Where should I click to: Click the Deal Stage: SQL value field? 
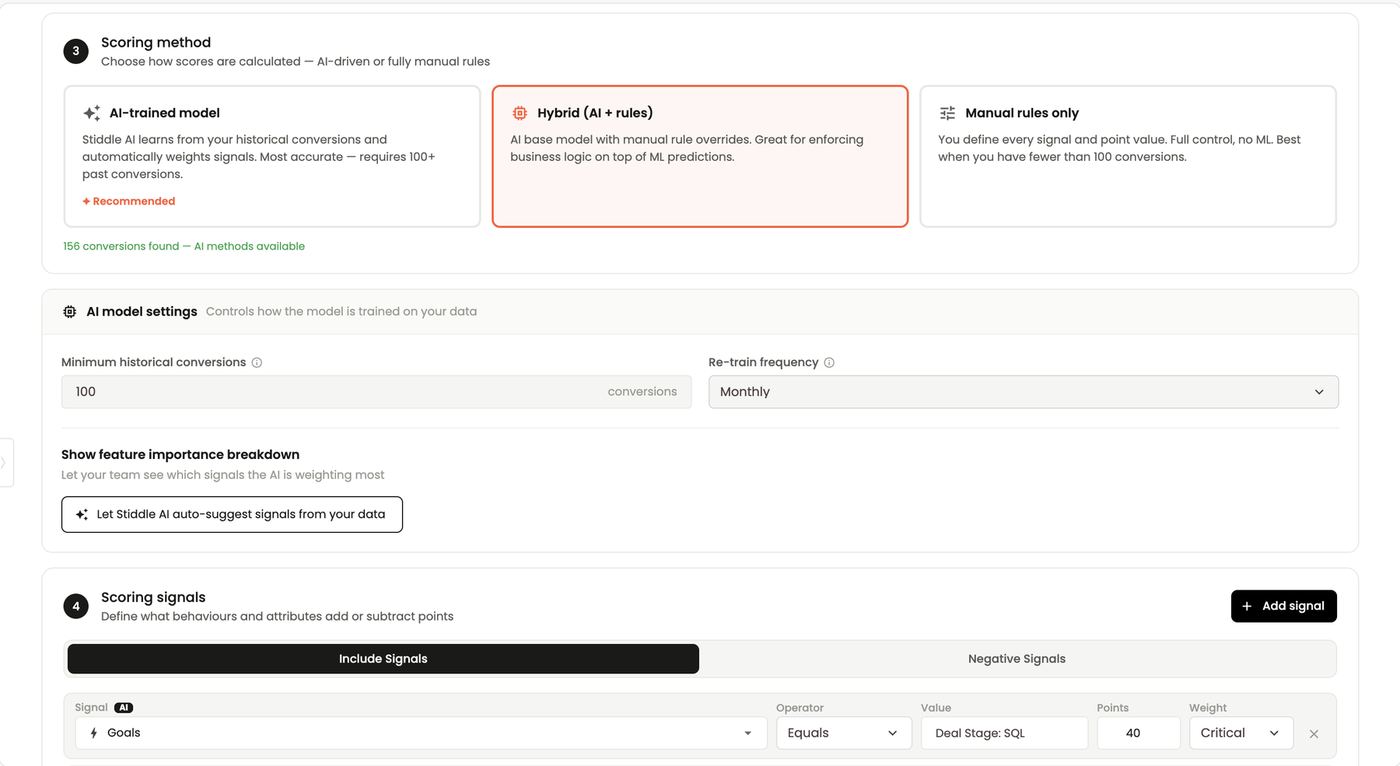click(x=1004, y=733)
